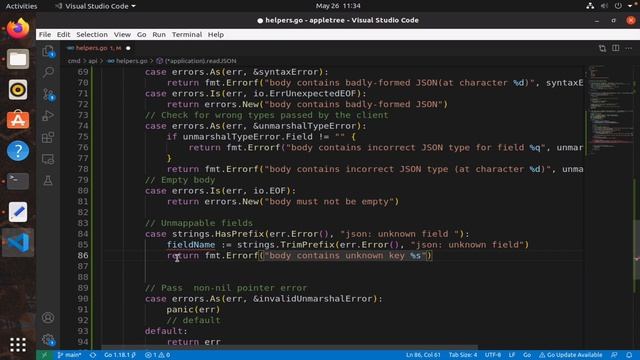Open the Run menu
Screen dimensions: 640x360
click(159, 35)
